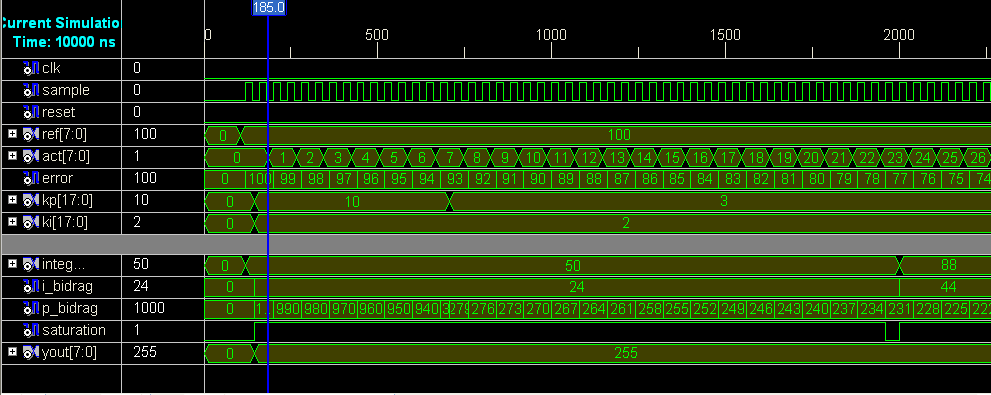The height and width of the screenshot is (395, 991).
Task: Click the p_bidrag signal icon
Action: pos(30,308)
